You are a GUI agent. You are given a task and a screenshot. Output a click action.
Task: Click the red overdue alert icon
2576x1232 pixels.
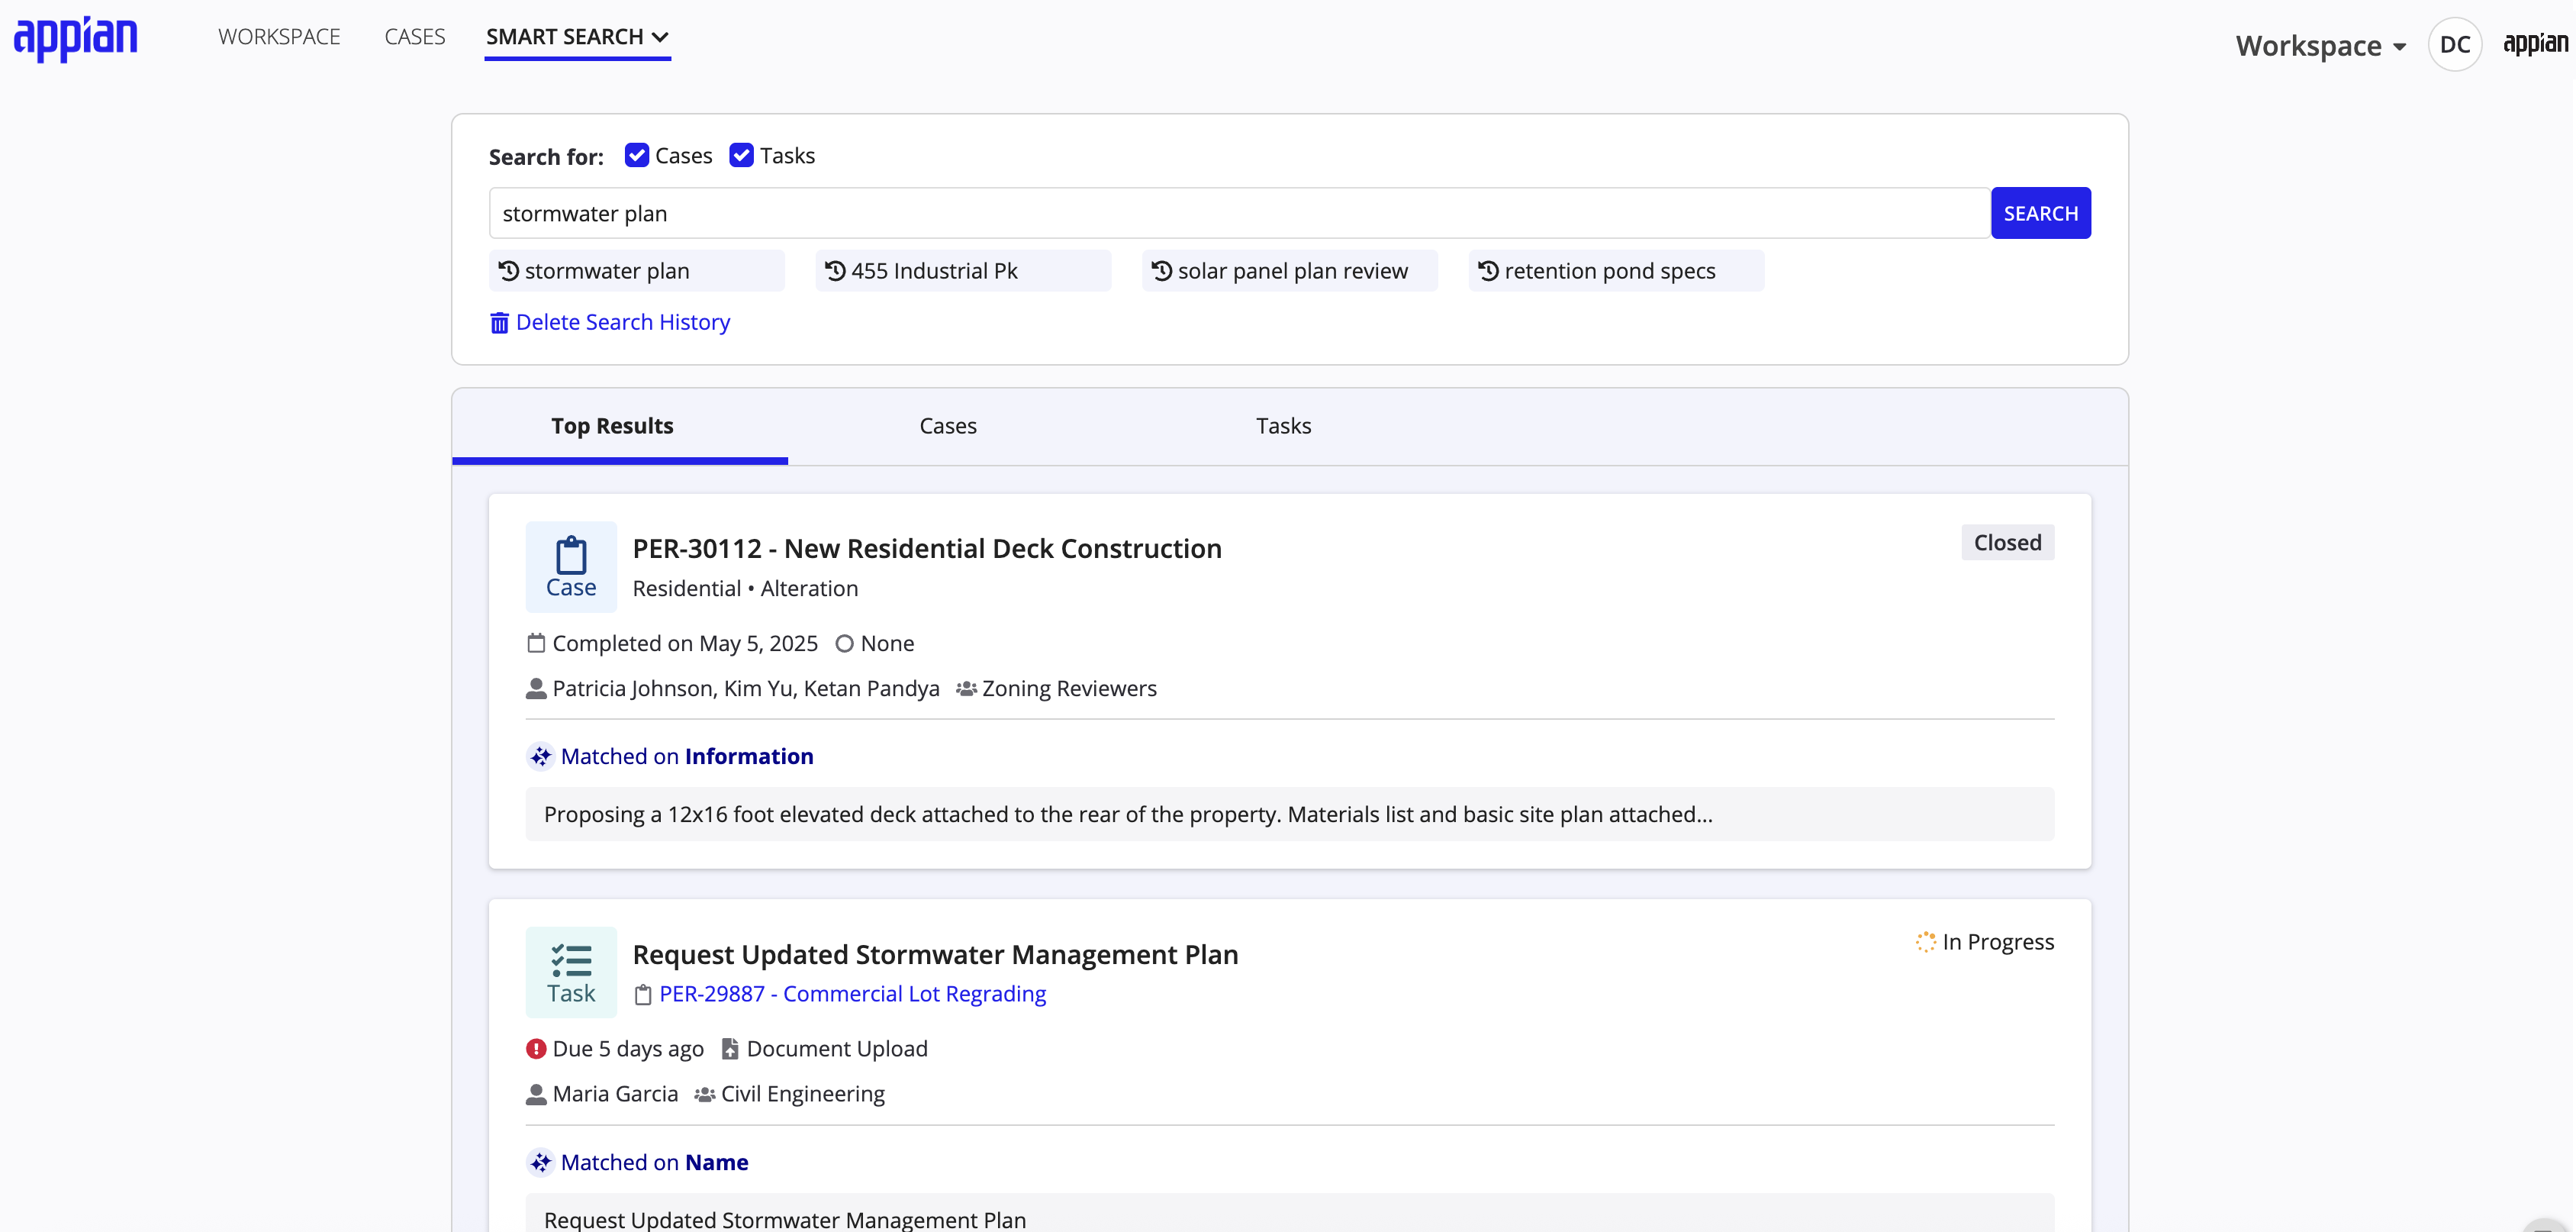536,1049
